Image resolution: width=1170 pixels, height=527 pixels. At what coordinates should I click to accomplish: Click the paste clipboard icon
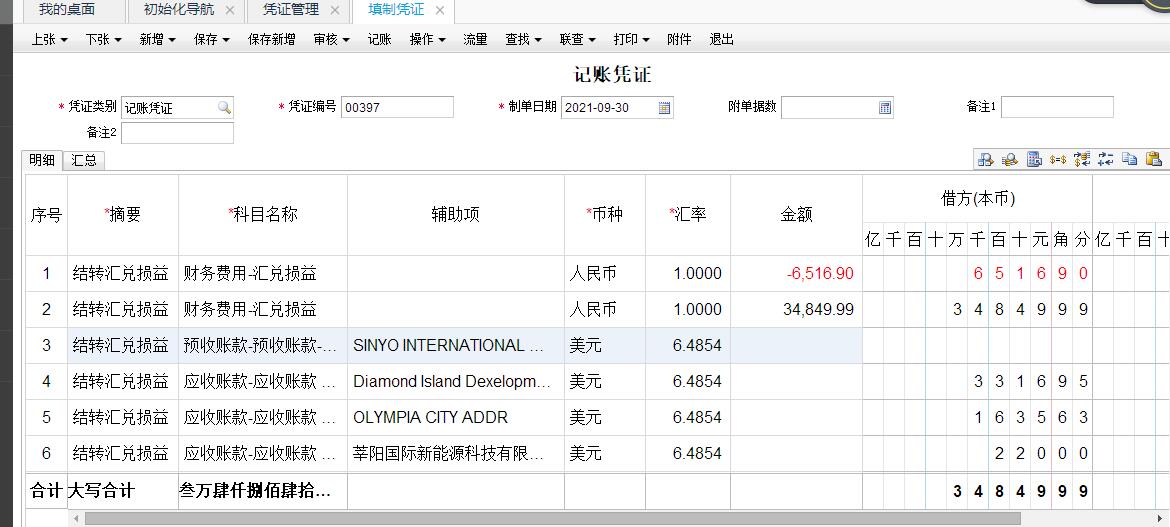click(x=1154, y=159)
